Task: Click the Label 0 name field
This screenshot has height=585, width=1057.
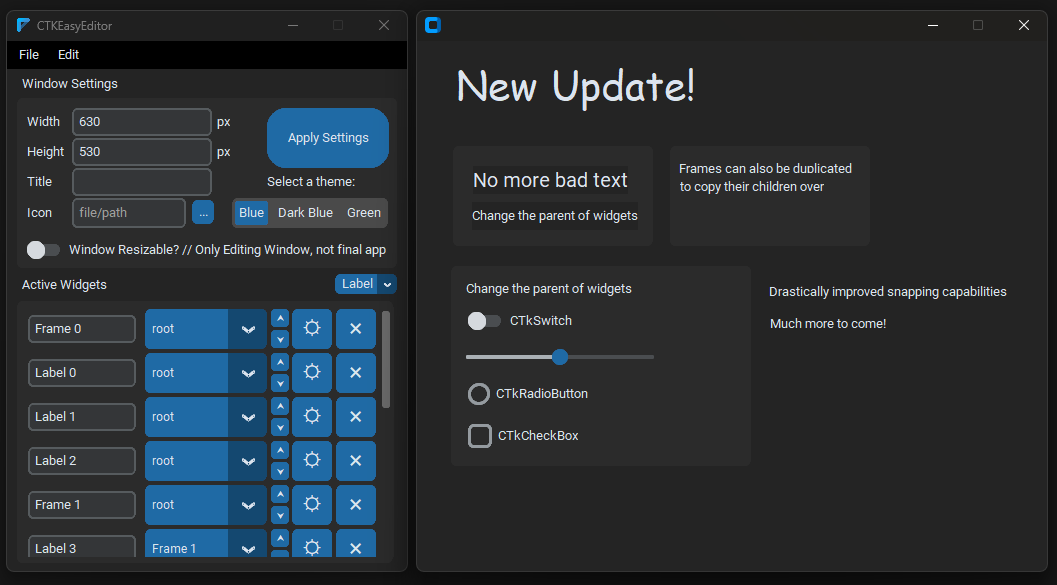Action: click(x=82, y=373)
